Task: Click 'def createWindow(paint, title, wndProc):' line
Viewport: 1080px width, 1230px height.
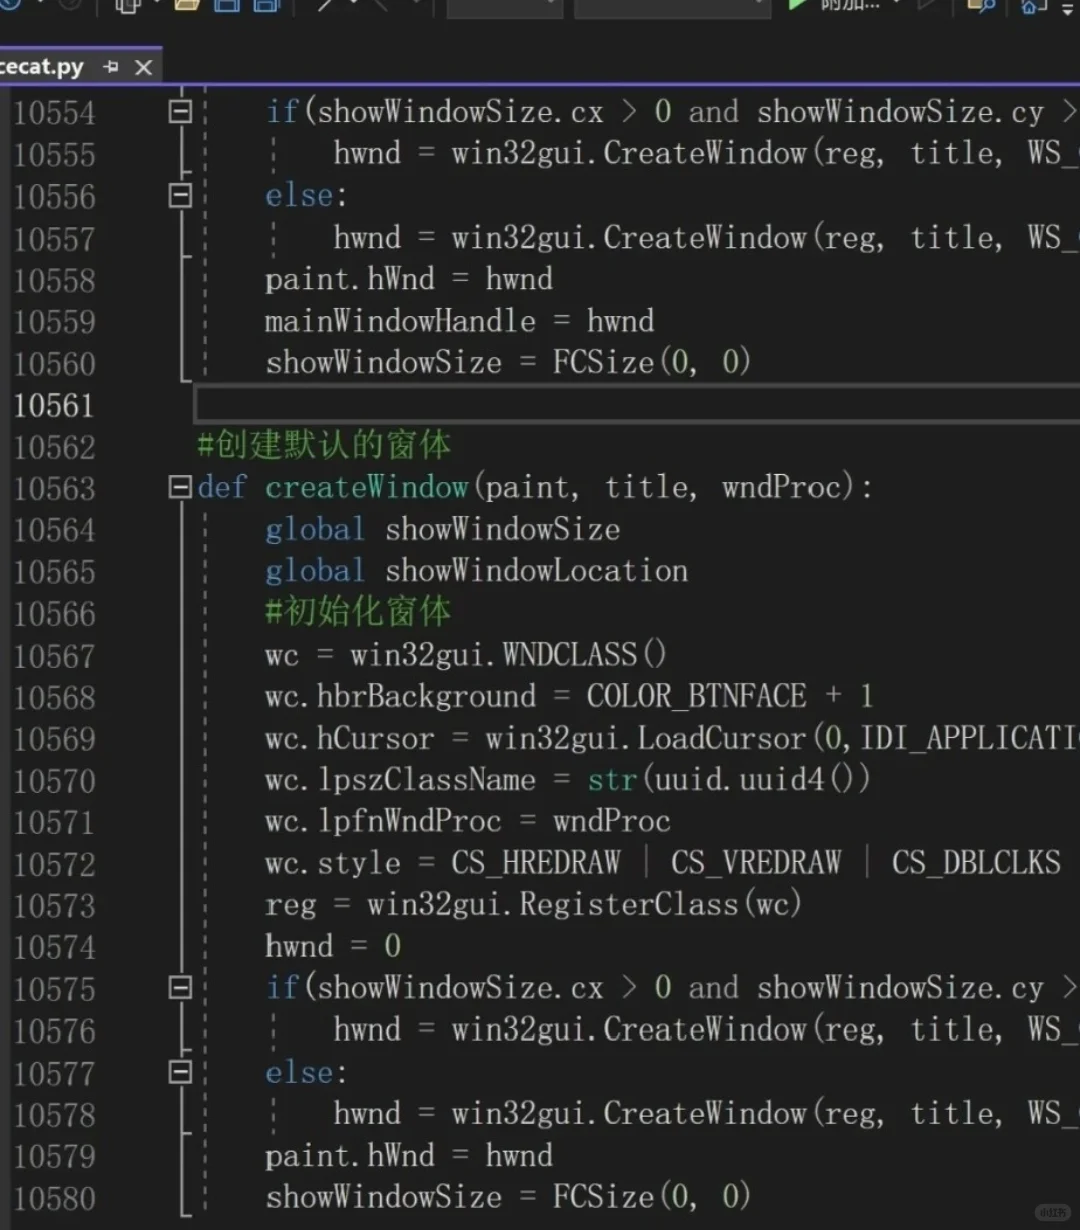Action: [x=535, y=488]
